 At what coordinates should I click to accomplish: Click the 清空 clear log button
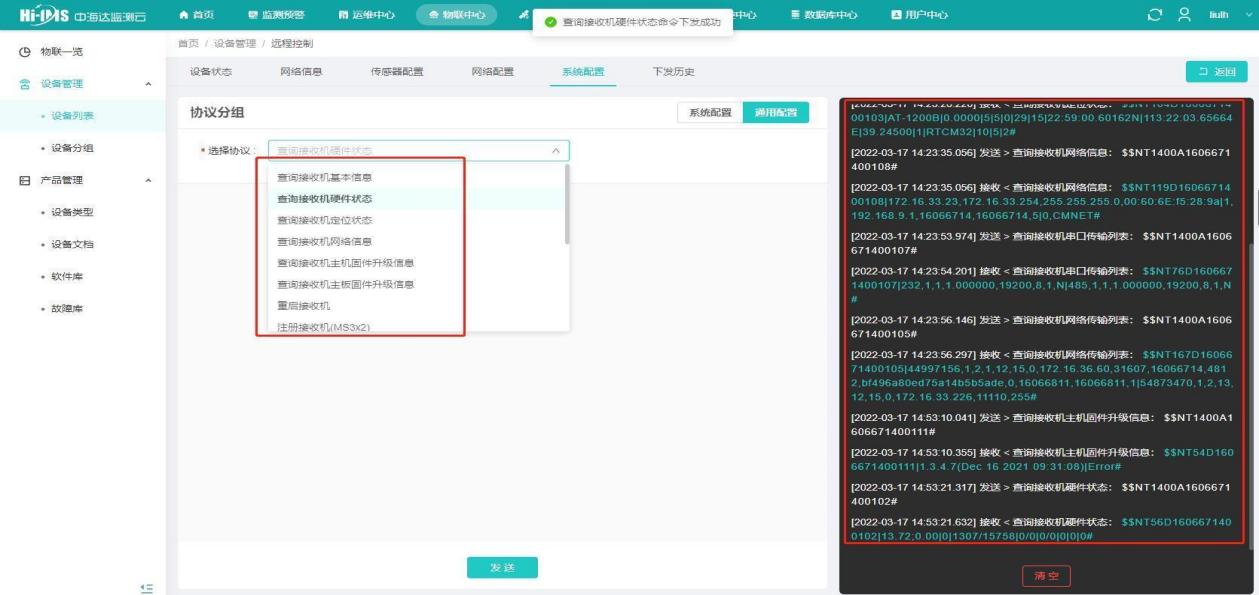click(1045, 576)
